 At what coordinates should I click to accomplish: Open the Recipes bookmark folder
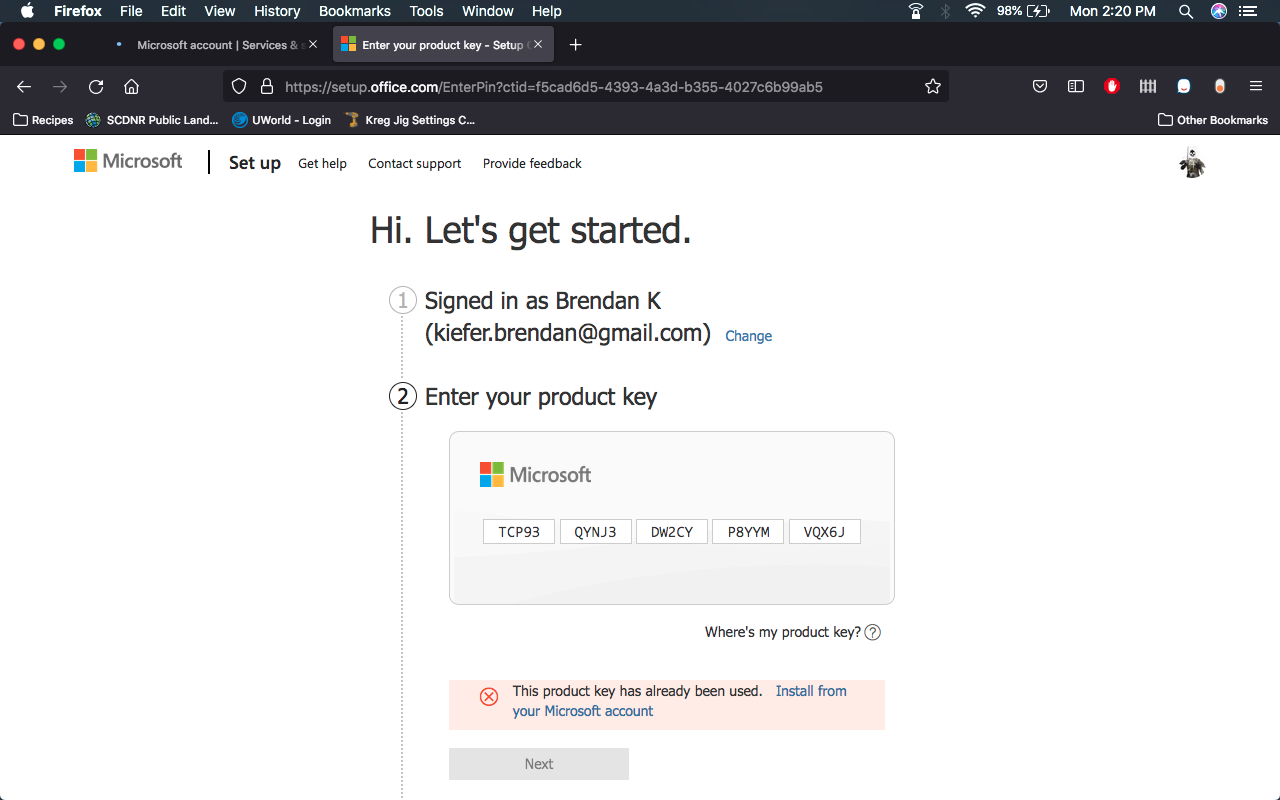[43, 120]
